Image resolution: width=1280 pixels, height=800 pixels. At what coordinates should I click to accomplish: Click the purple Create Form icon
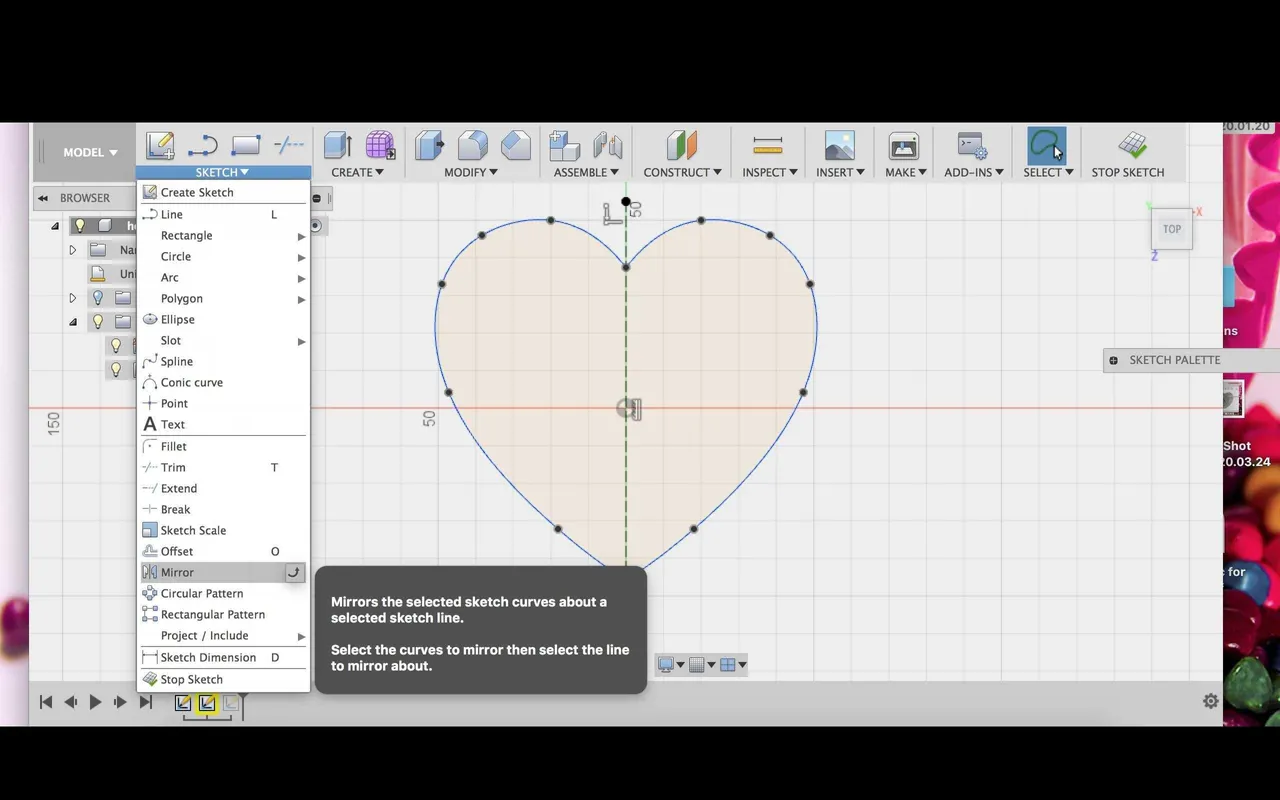[380, 146]
